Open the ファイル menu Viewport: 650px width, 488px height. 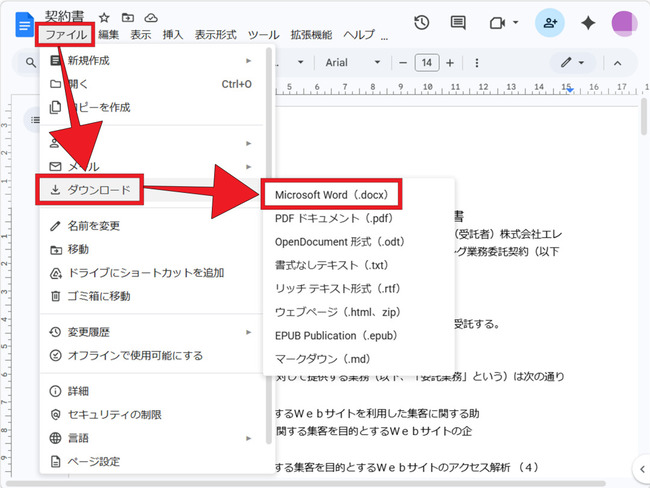coord(65,34)
